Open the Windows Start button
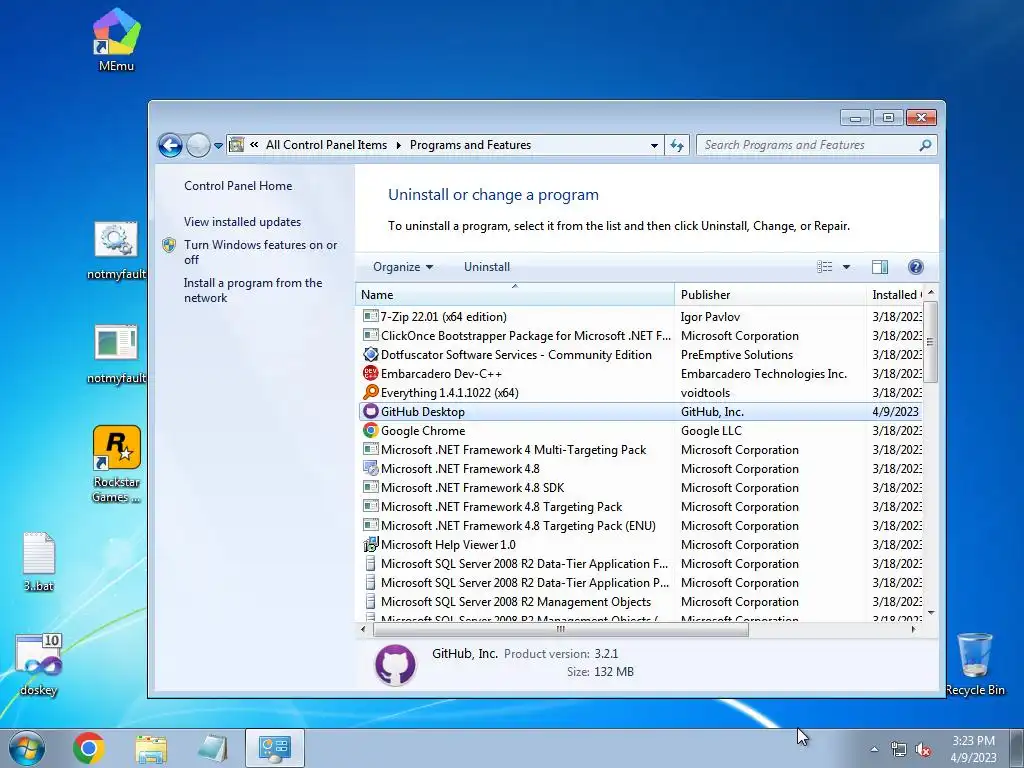 (27, 748)
